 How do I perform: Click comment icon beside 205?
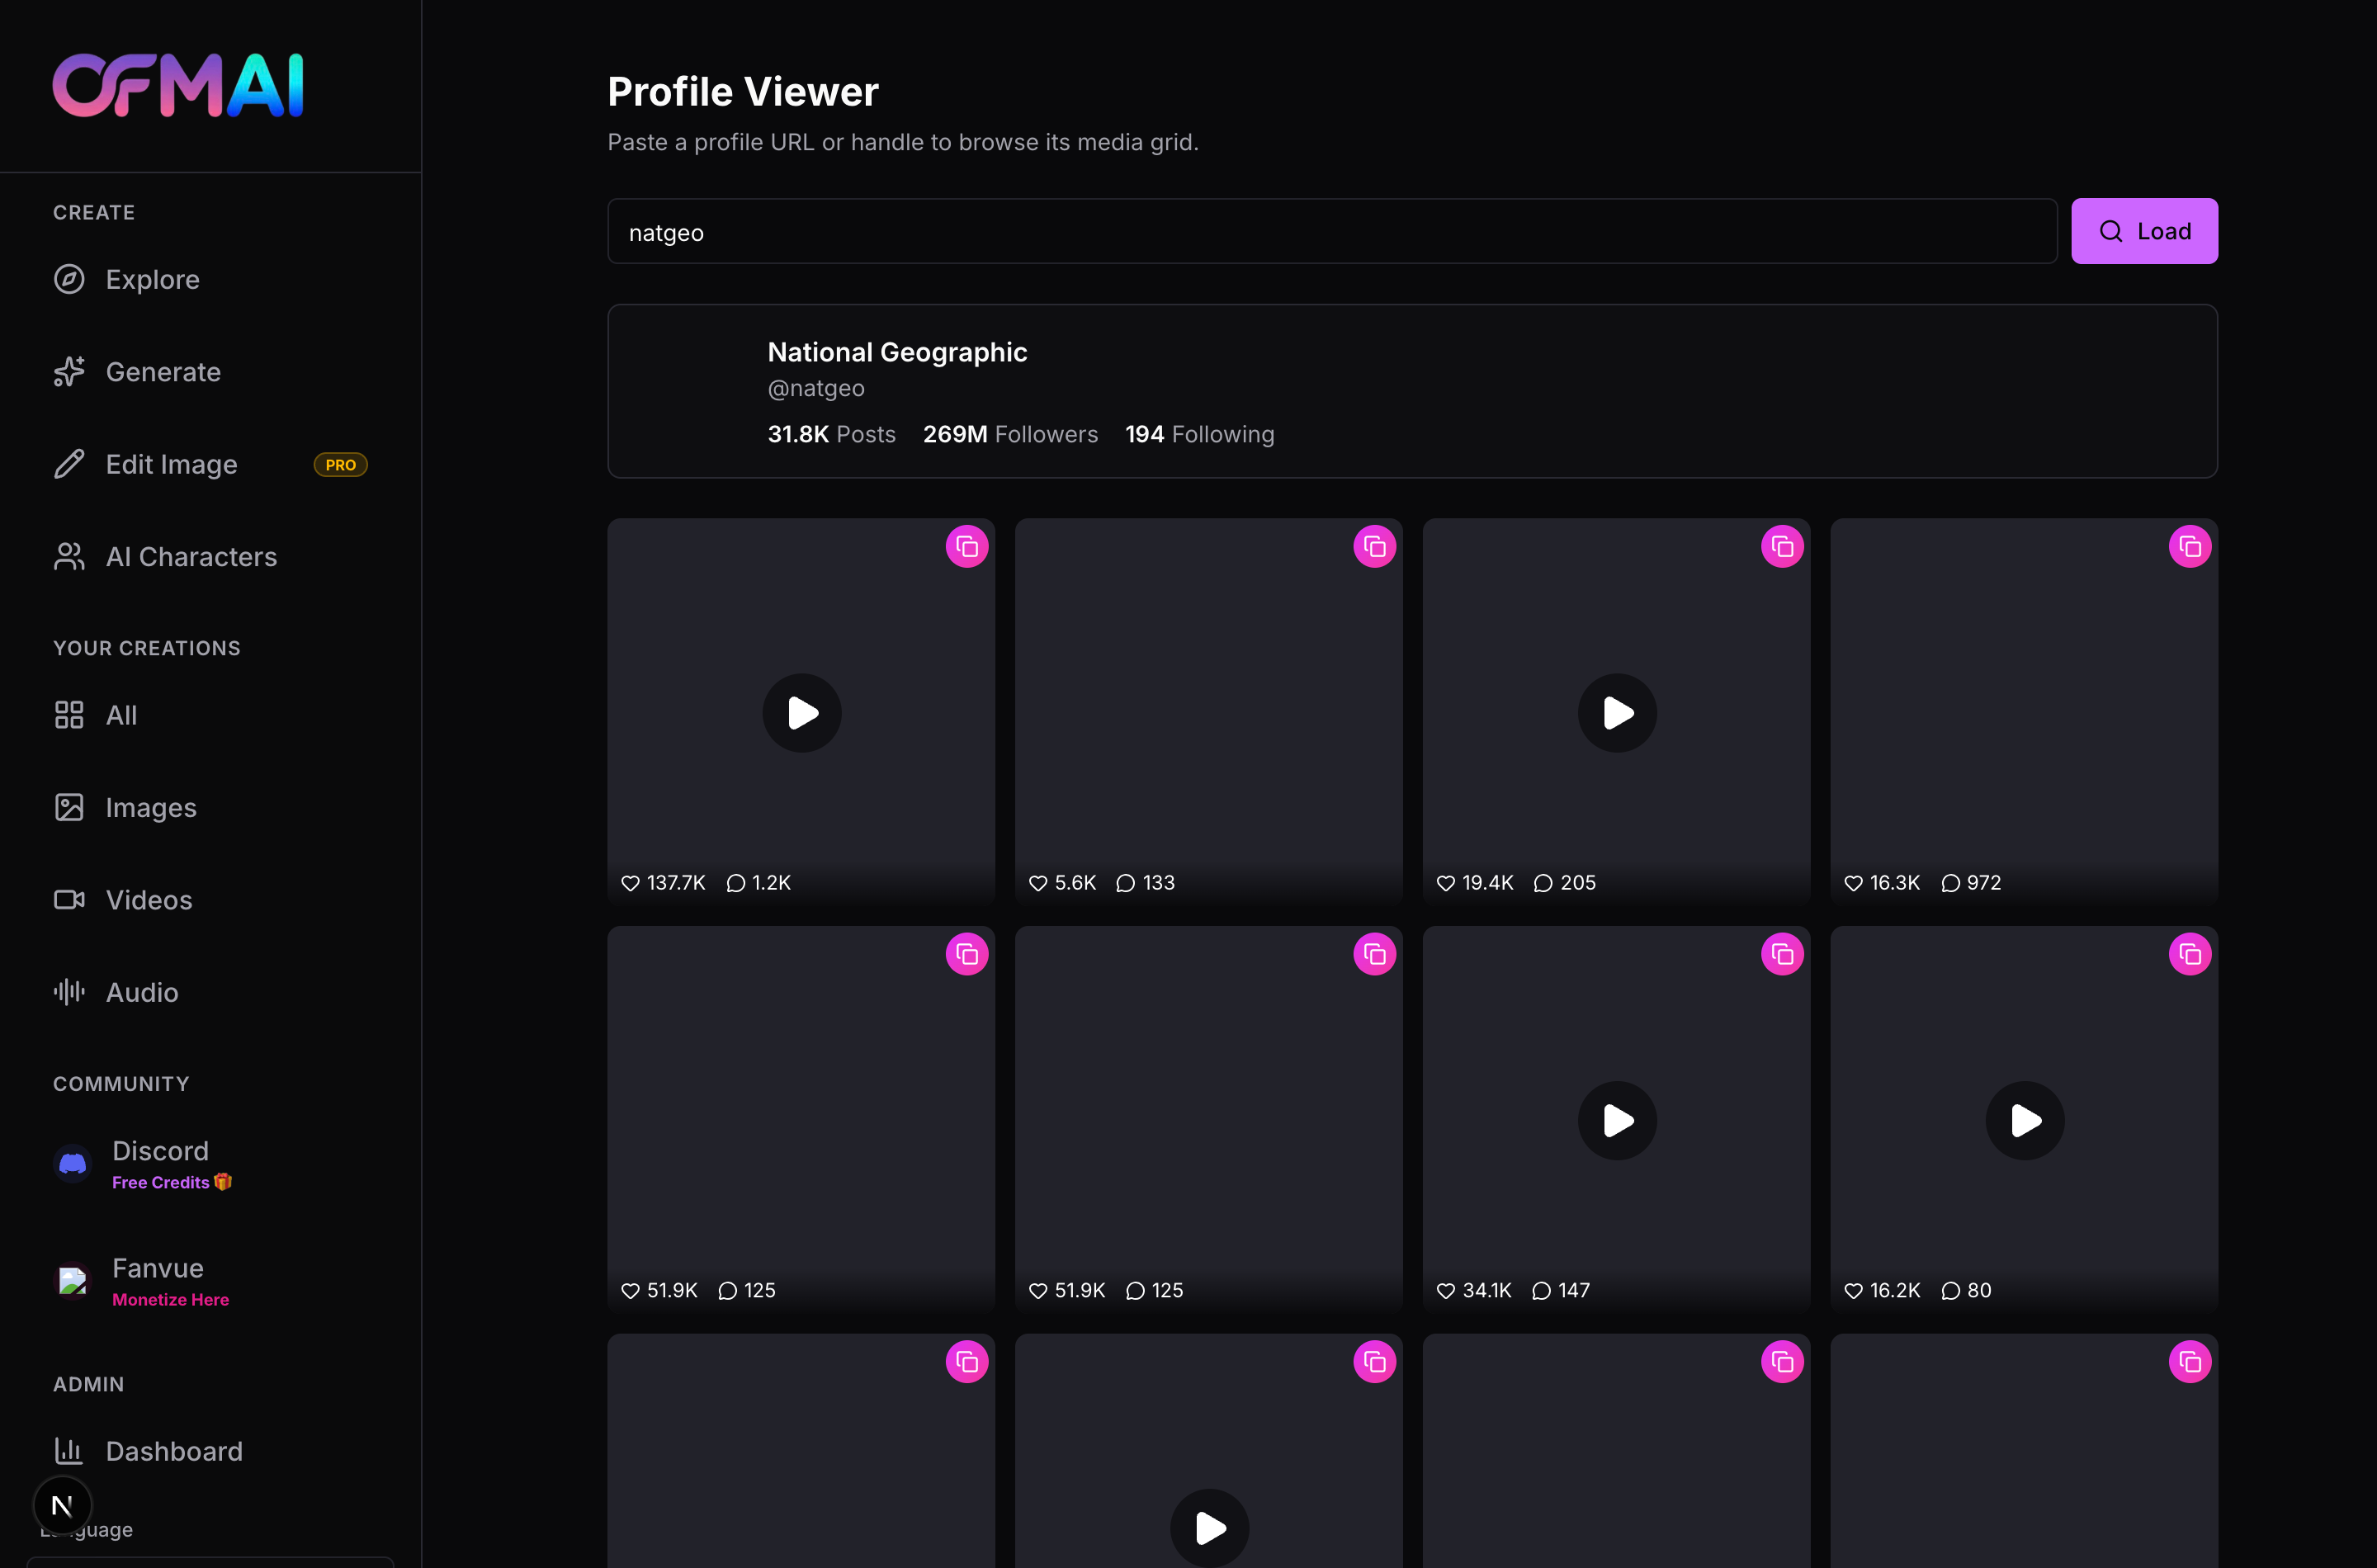[1543, 883]
